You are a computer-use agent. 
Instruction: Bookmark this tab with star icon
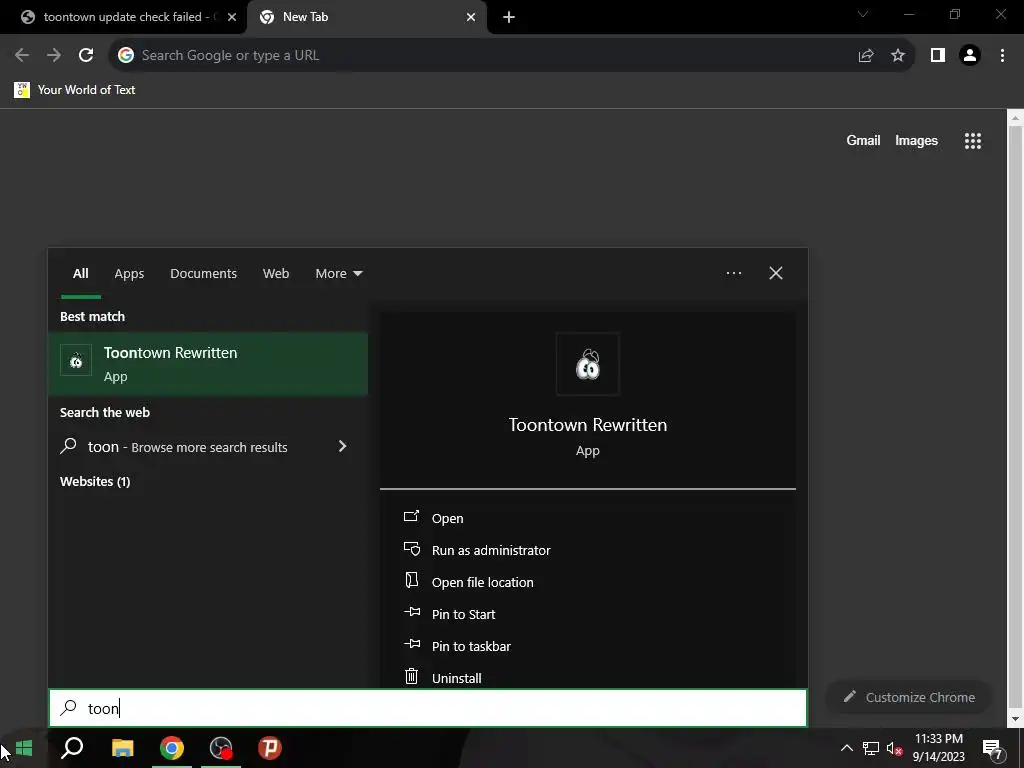[x=898, y=56]
